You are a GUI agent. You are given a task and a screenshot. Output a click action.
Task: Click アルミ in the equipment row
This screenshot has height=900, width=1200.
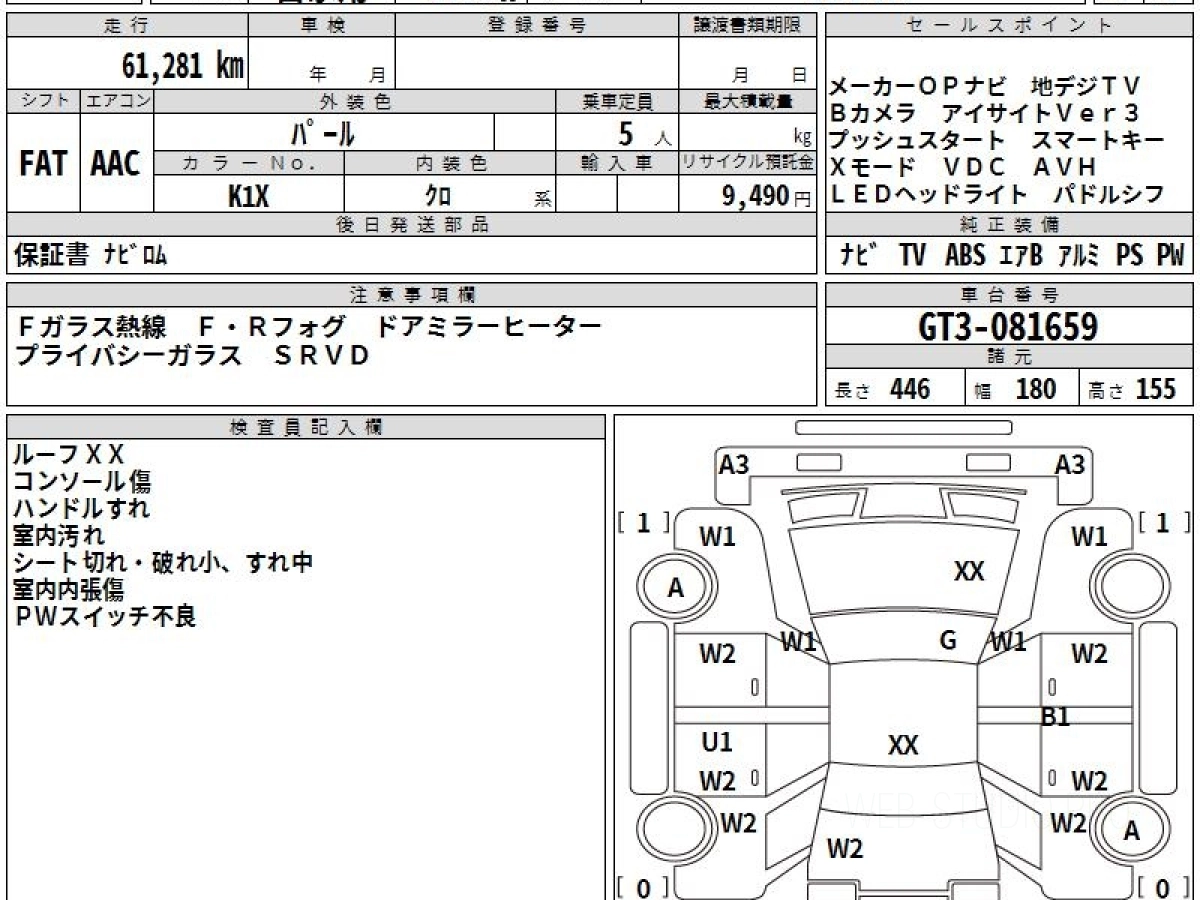[1078, 256]
